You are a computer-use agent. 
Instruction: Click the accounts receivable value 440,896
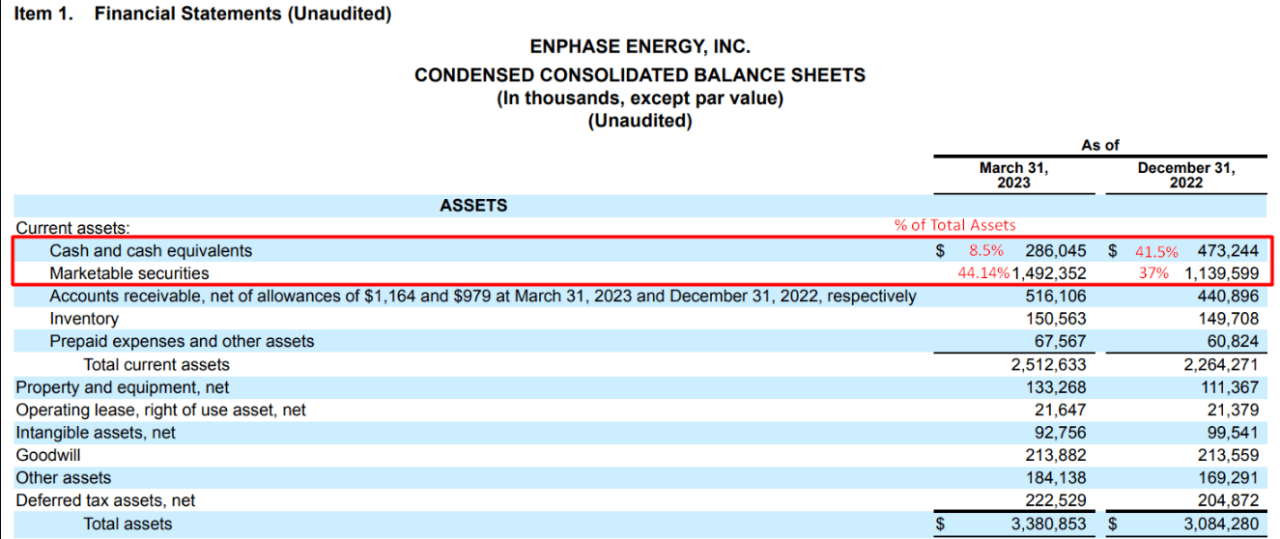tap(1227, 296)
